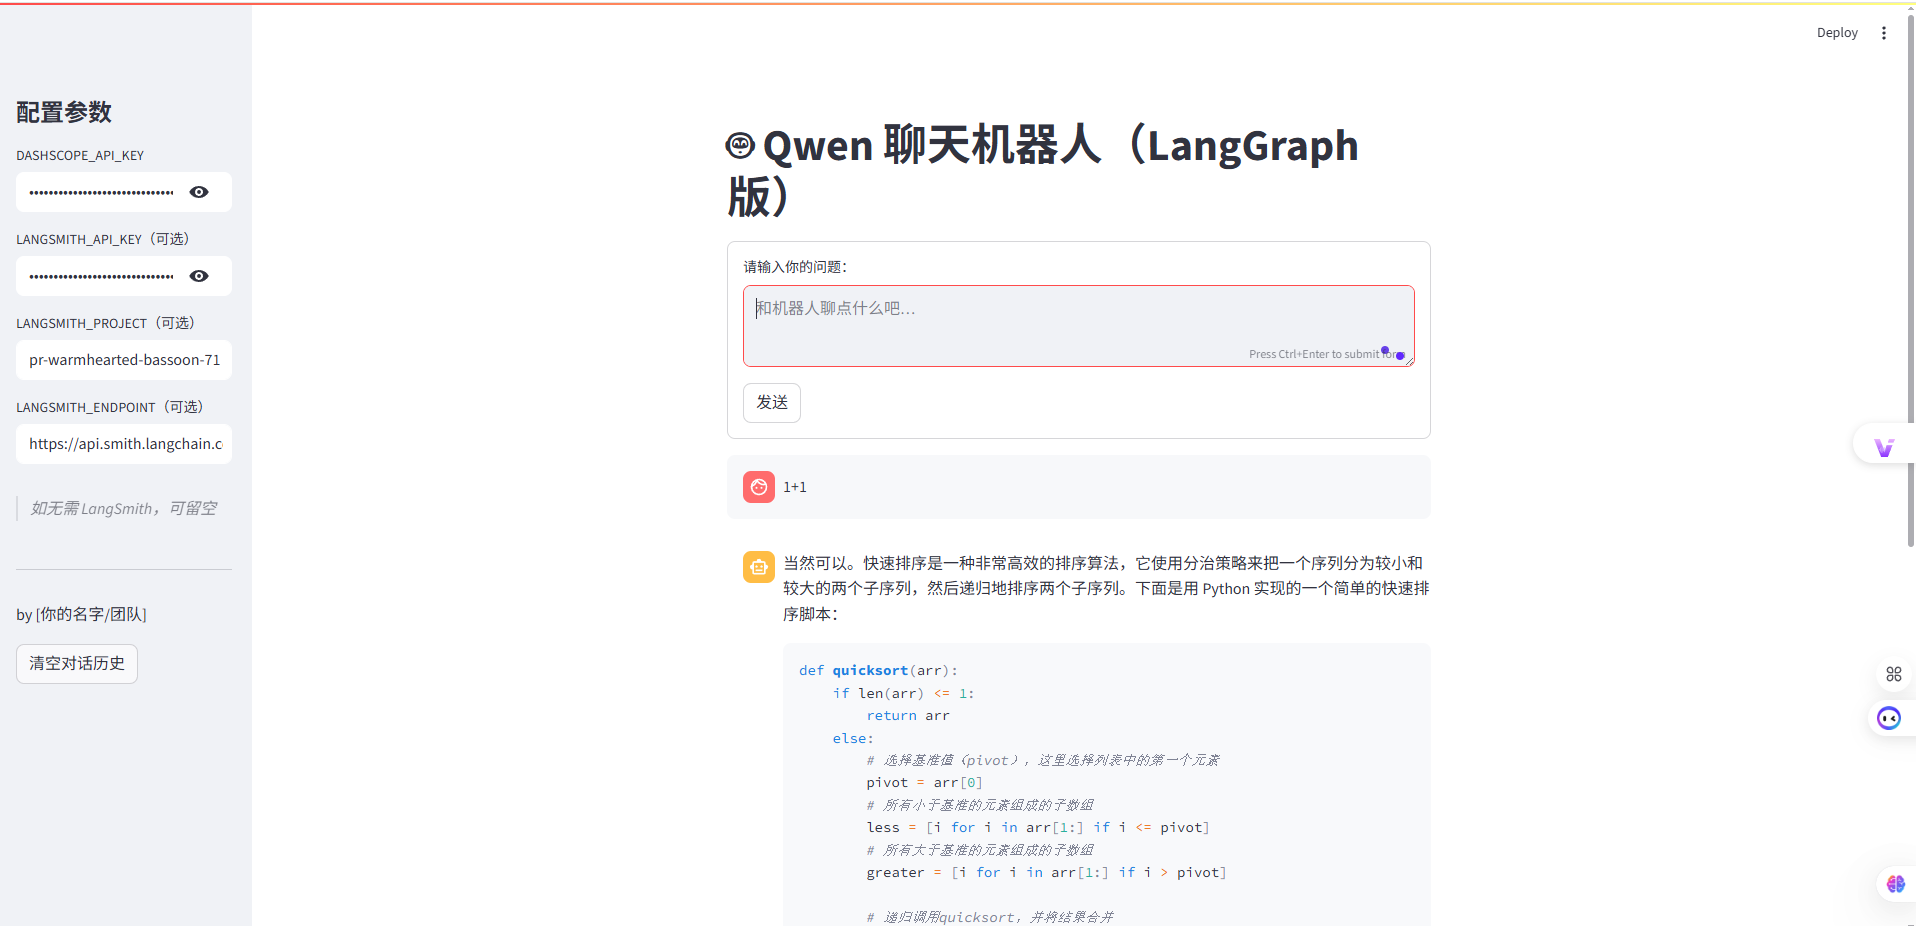Reveal the DASHSCOPE_API_KEY value with the eye toggle
This screenshot has height=926, width=1916.
pos(198,192)
